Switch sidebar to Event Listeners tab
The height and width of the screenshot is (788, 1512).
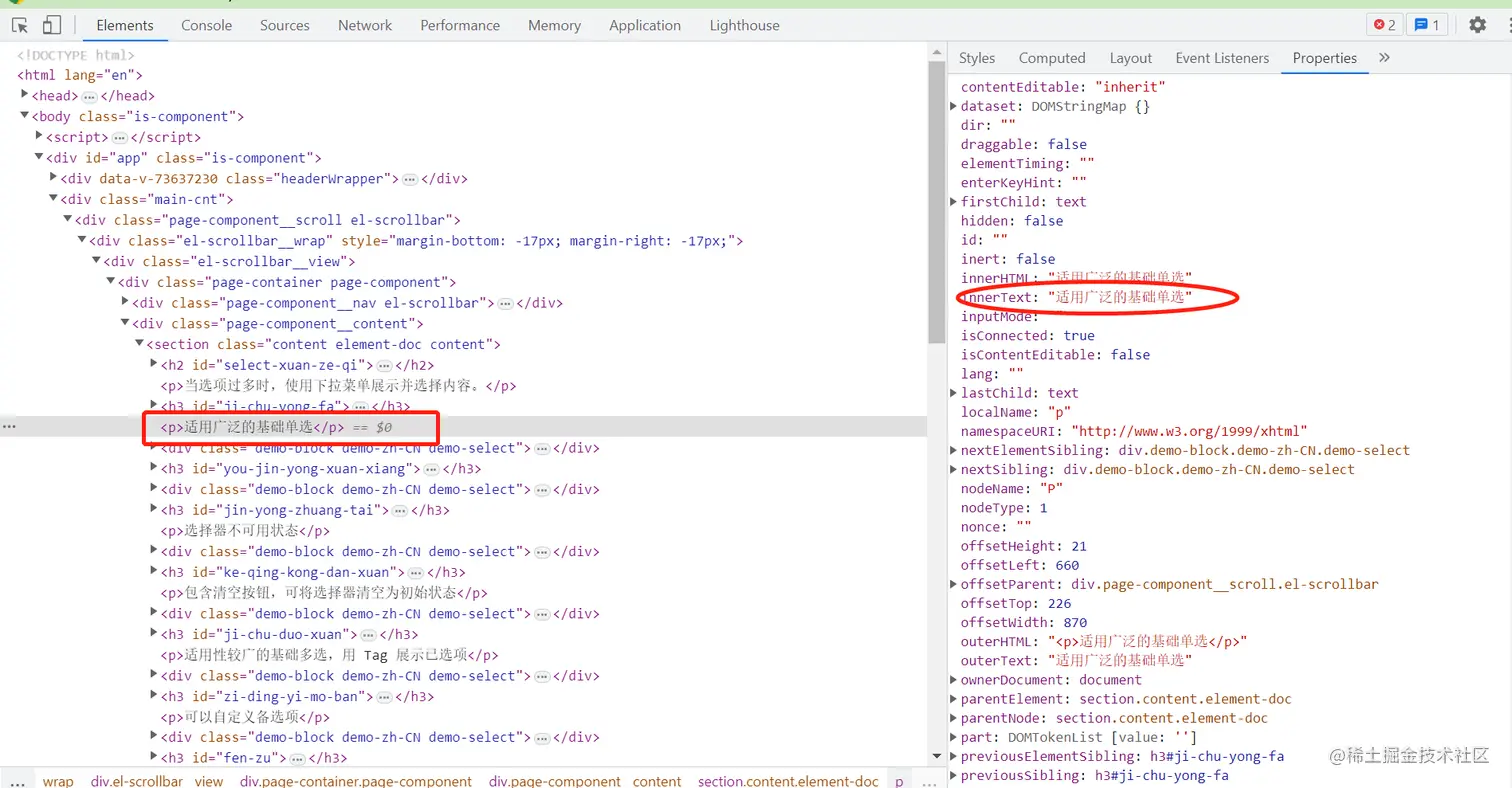tap(1222, 58)
